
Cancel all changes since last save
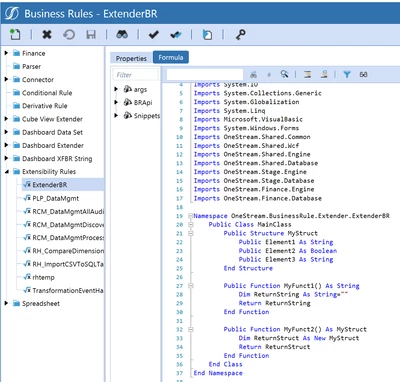[69, 34]
